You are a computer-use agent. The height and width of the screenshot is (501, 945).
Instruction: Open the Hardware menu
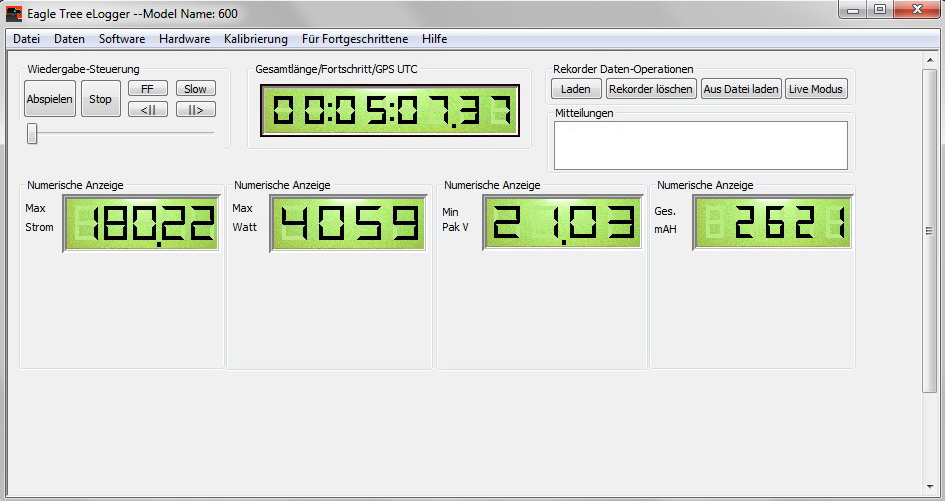[x=184, y=39]
